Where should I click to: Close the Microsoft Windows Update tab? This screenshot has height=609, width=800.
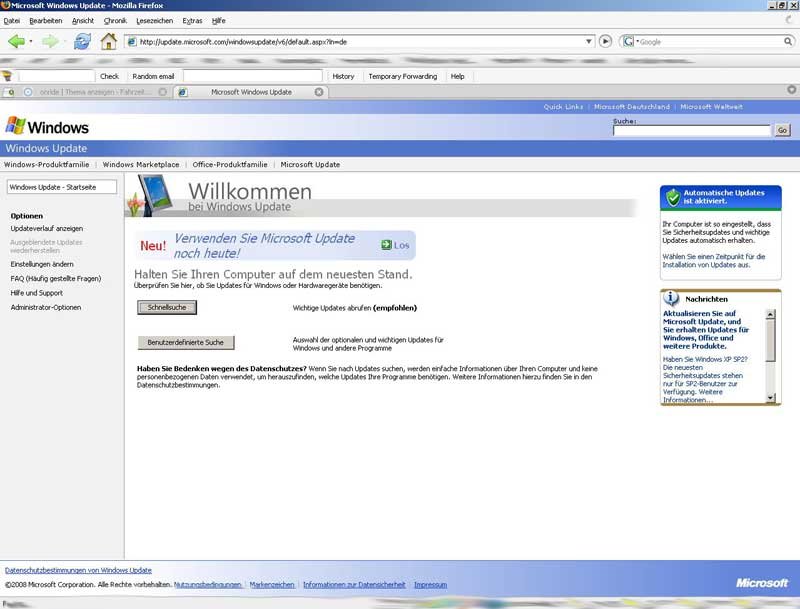[x=319, y=92]
